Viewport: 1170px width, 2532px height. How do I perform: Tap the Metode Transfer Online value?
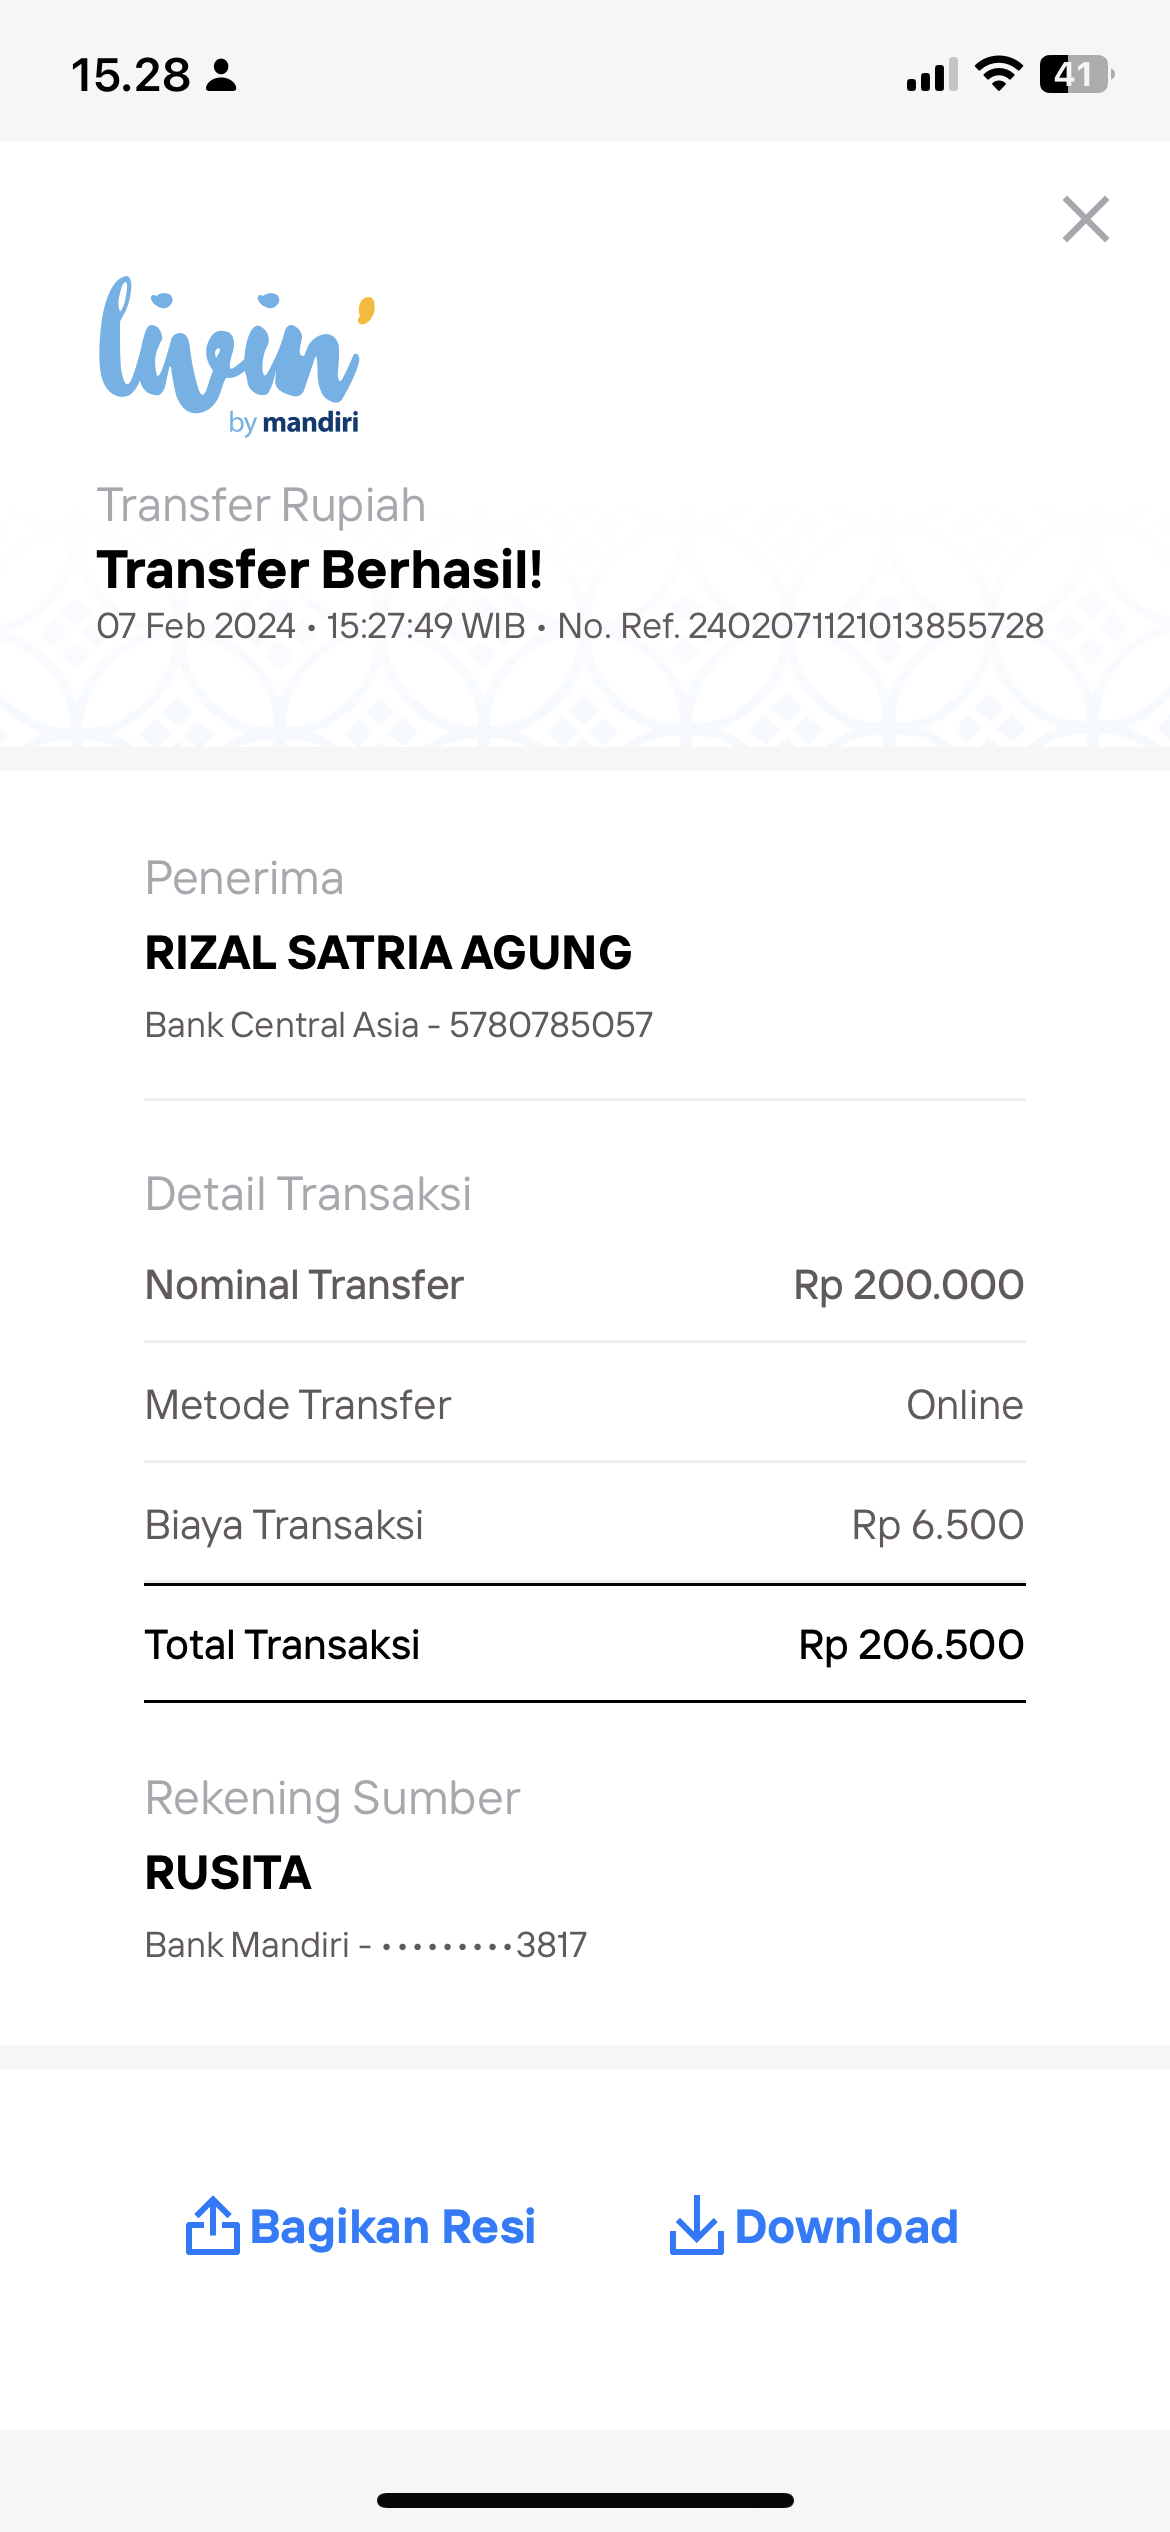pyautogui.click(x=964, y=1405)
